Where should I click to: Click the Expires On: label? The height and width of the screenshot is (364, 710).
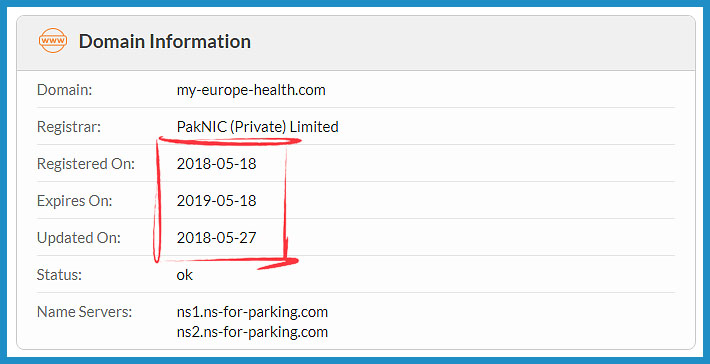click(x=74, y=201)
